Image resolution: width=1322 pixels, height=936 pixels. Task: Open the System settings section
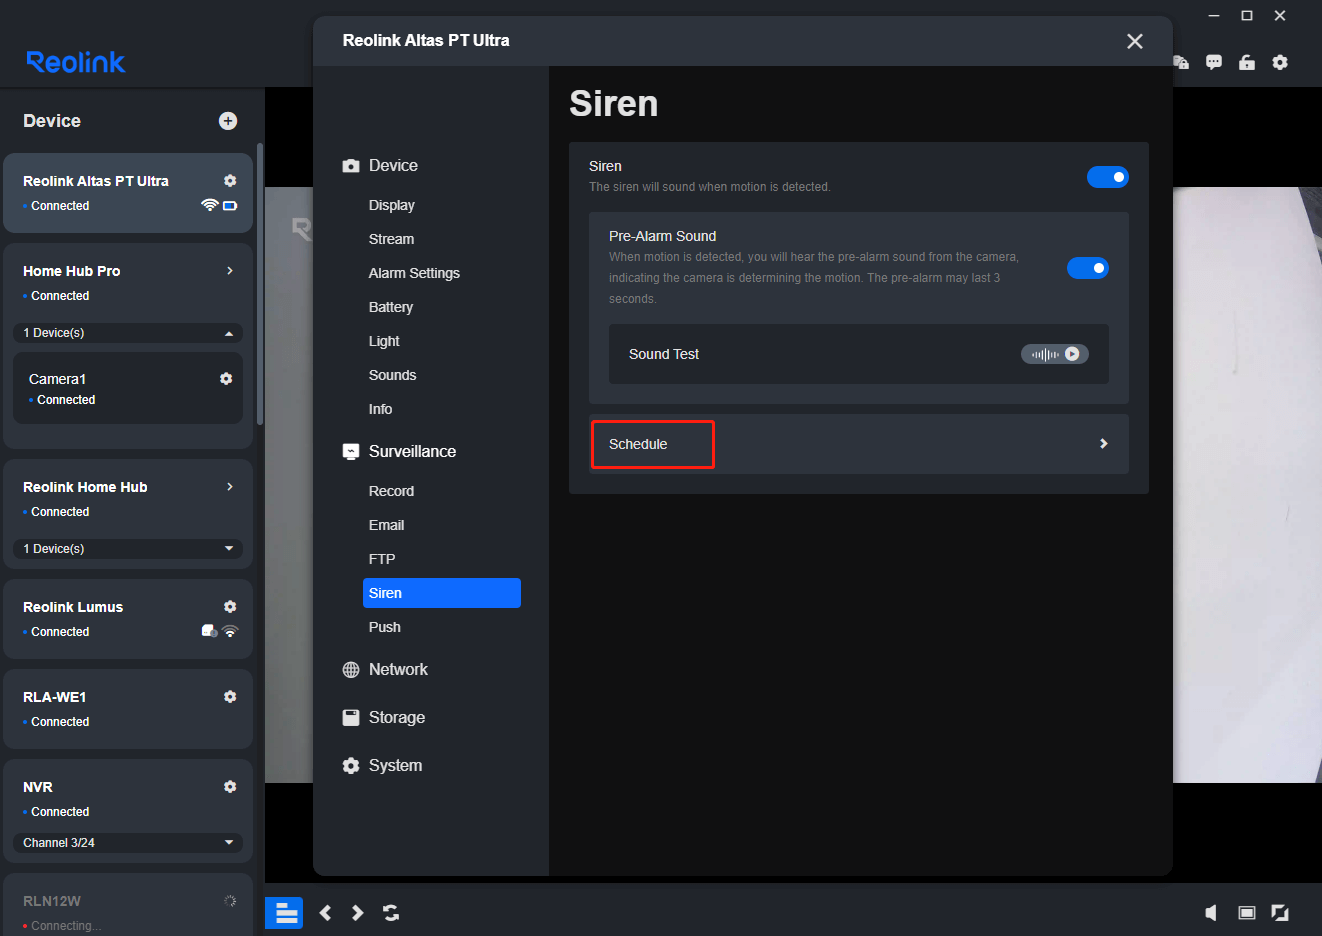click(382, 766)
